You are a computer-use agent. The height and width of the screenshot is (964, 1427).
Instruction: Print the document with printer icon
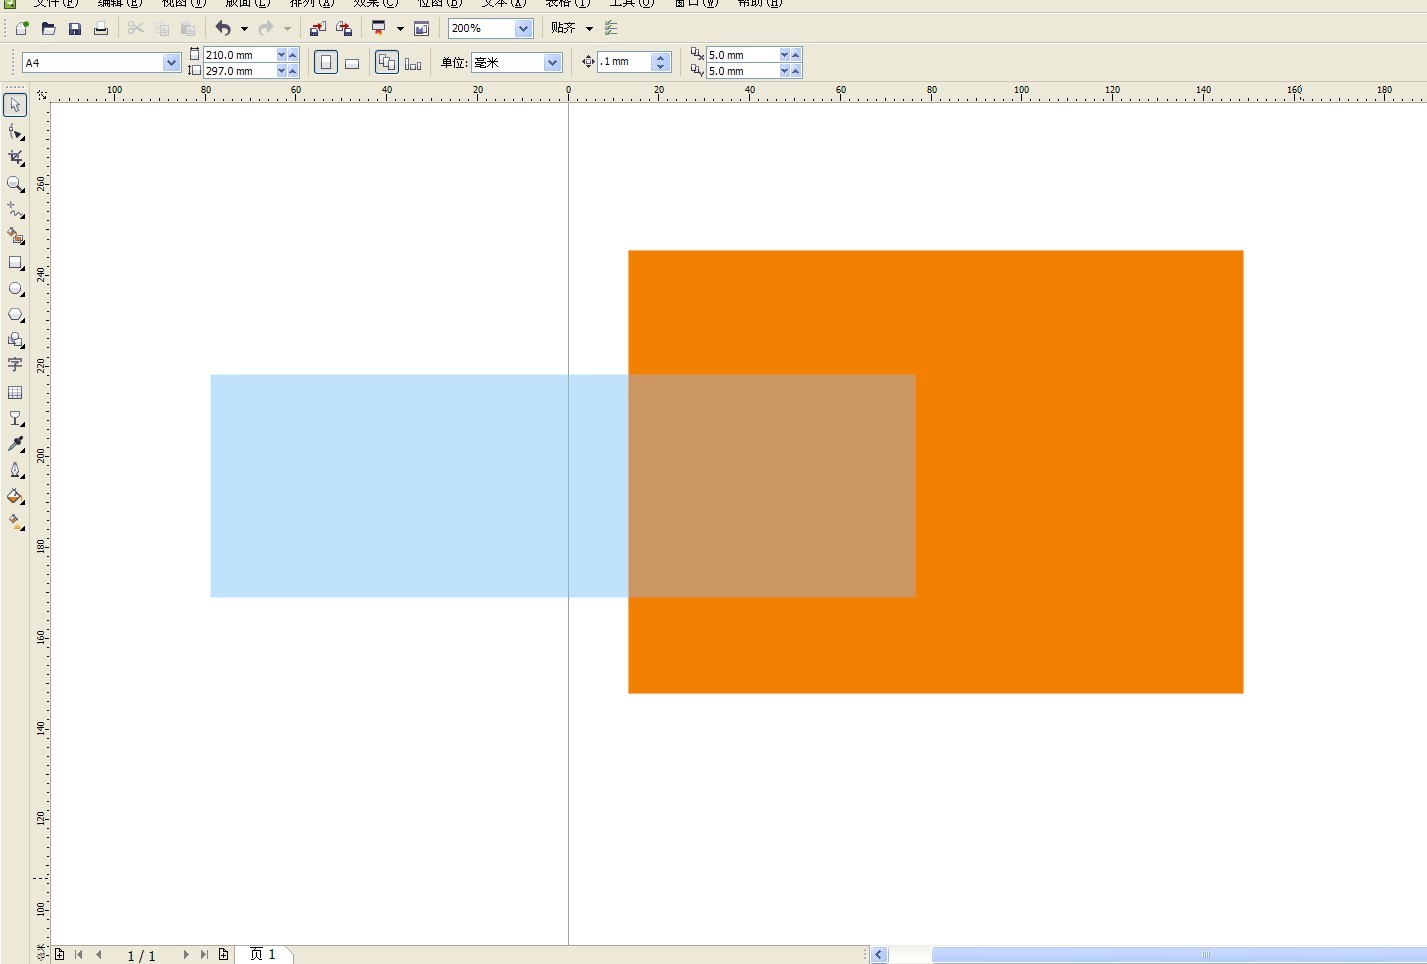[x=101, y=28]
